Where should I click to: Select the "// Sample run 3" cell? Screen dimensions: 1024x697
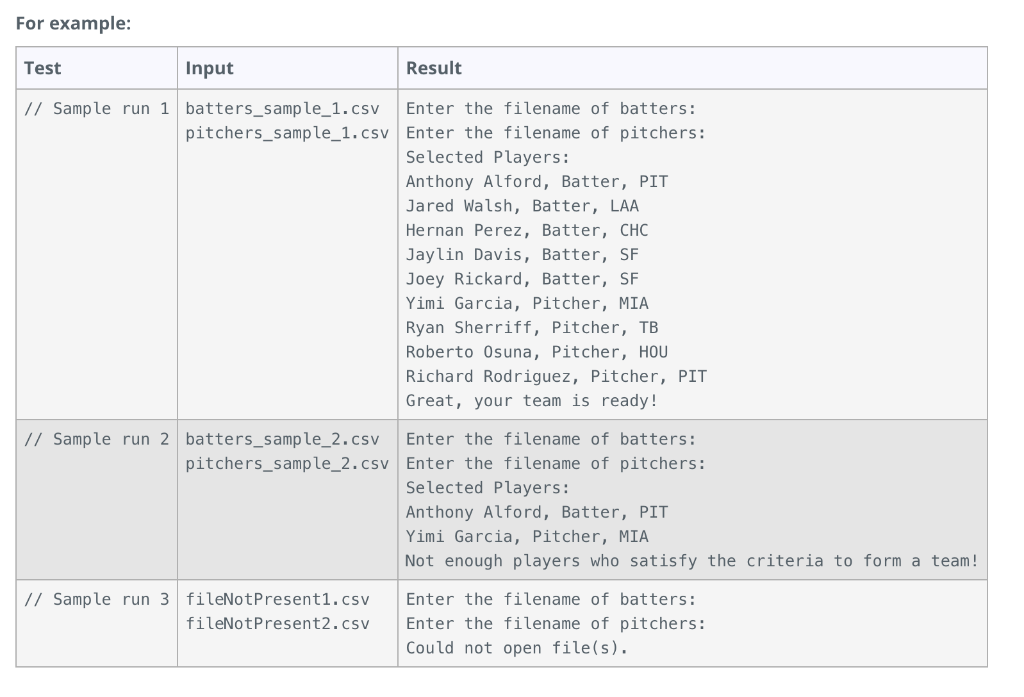[x=96, y=599]
